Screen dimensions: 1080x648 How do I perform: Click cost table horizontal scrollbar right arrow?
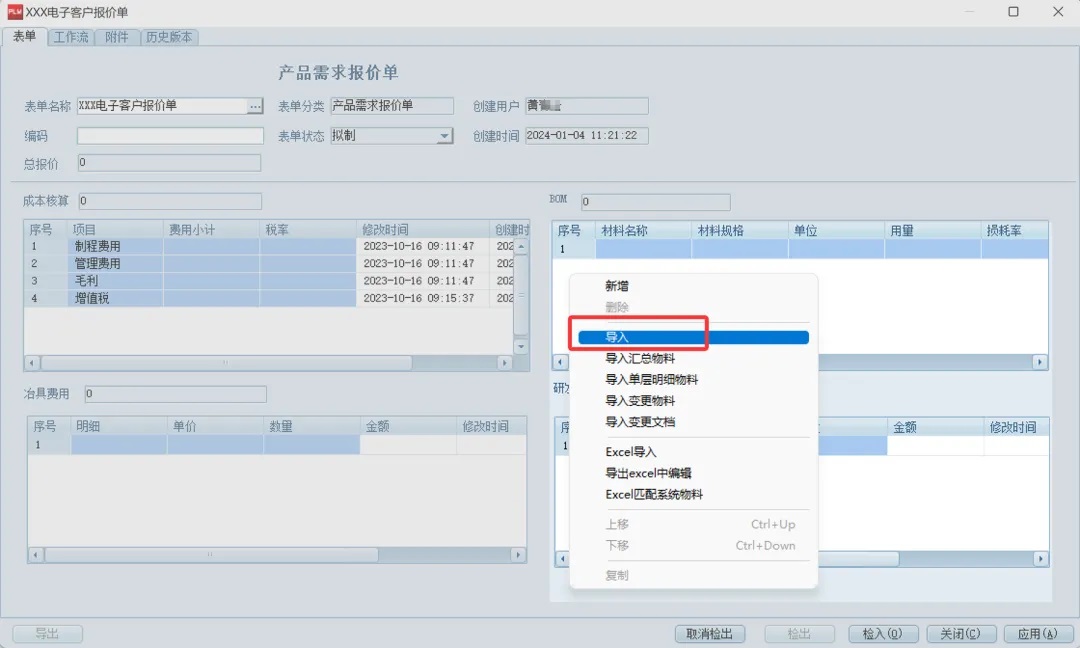(504, 362)
